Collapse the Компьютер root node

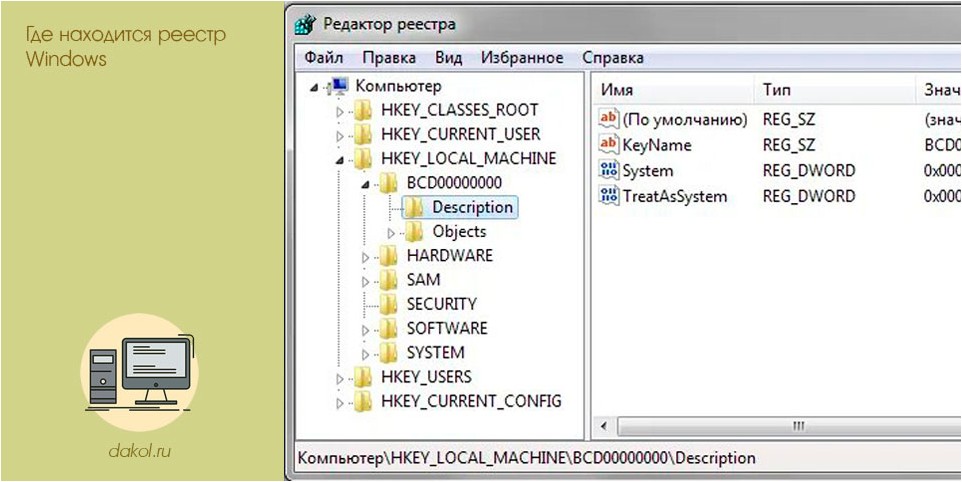point(314,88)
